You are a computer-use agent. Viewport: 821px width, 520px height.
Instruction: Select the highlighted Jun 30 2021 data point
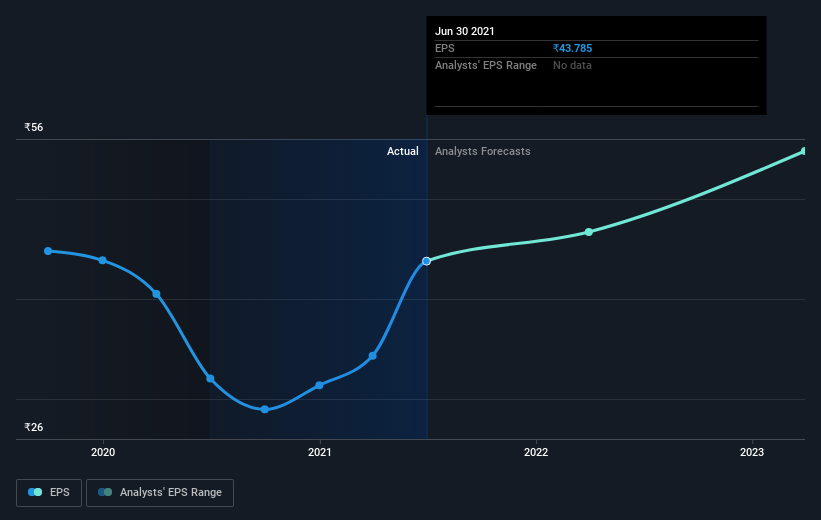(427, 261)
